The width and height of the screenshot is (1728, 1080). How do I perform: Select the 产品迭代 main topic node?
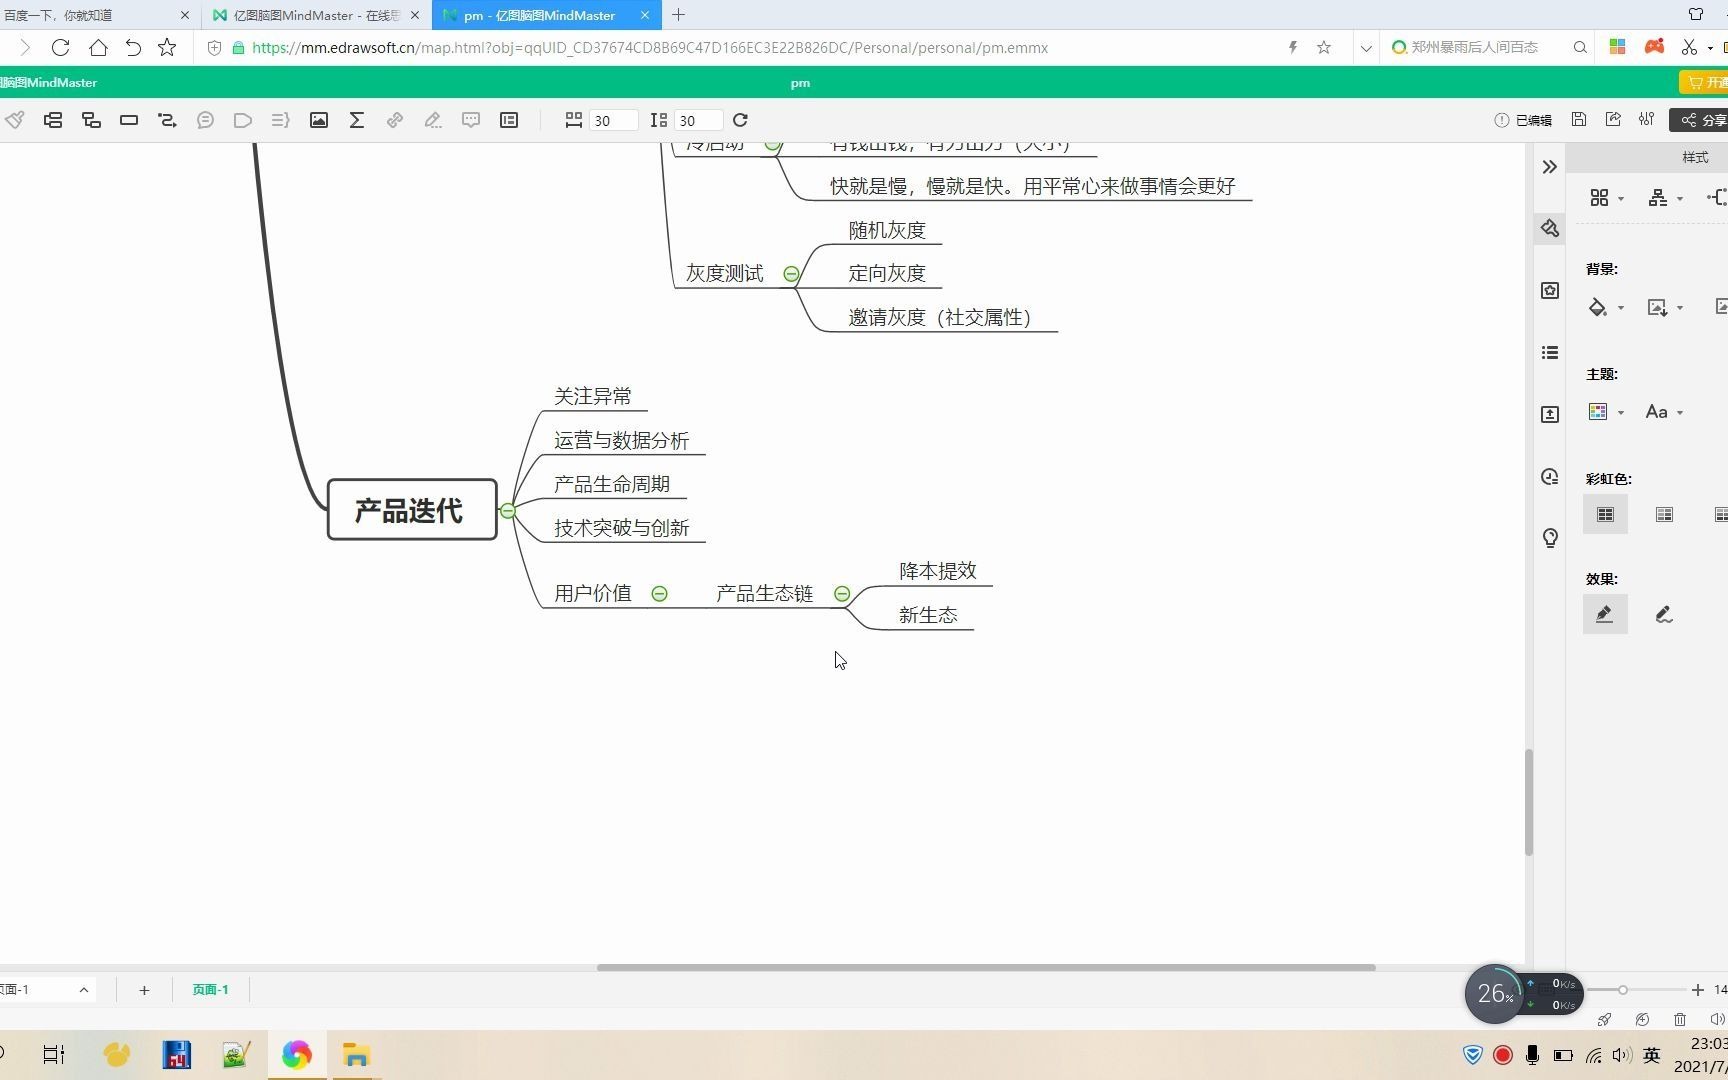coord(412,510)
